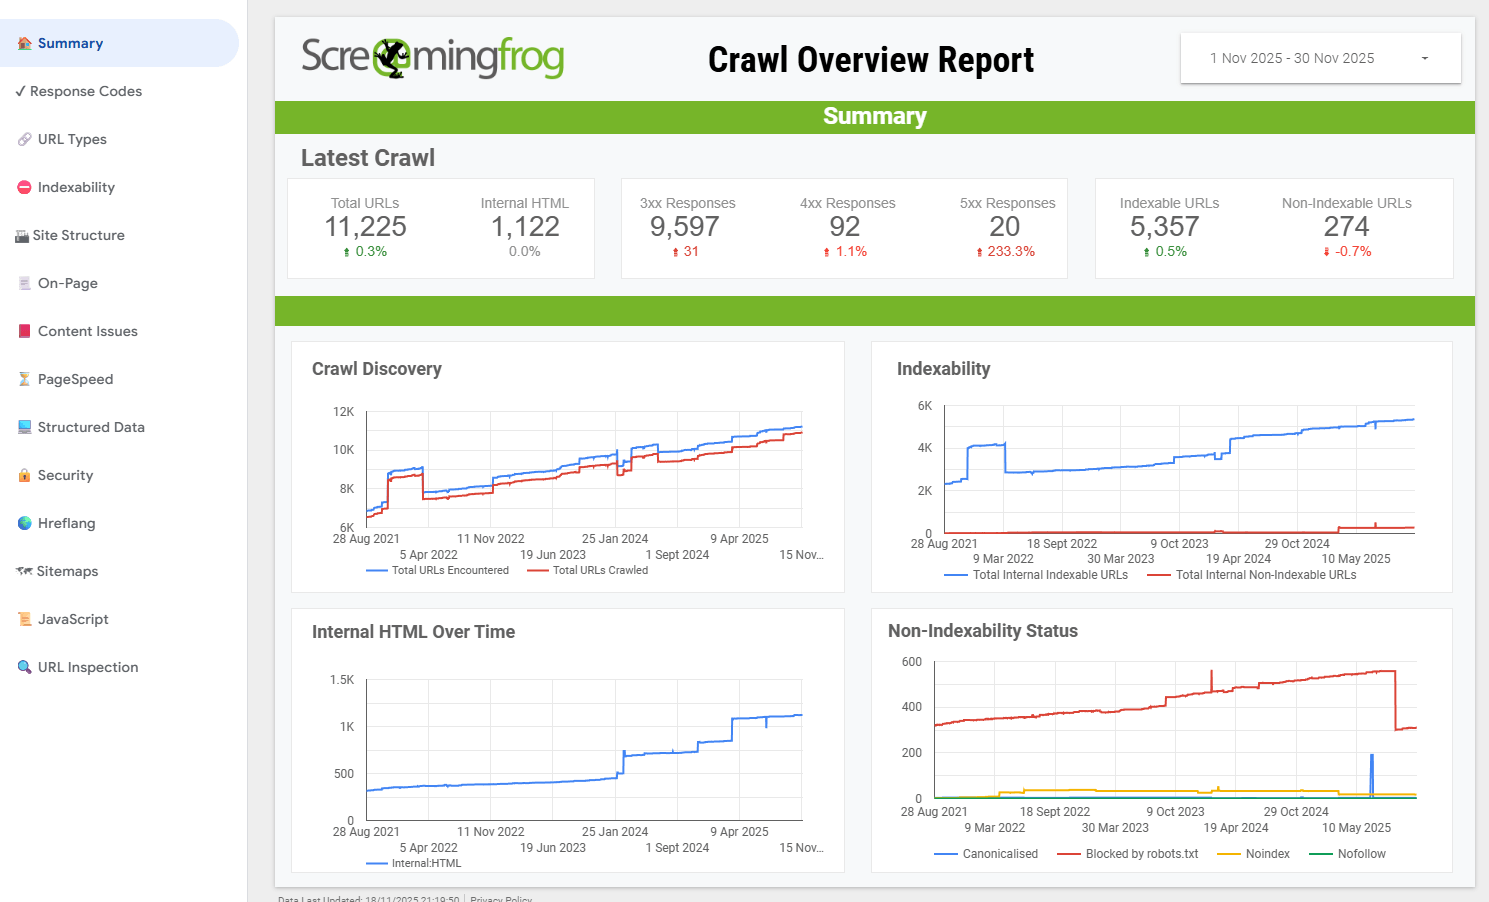
Task: Open the date range selector dropdown
Action: click(x=1320, y=58)
